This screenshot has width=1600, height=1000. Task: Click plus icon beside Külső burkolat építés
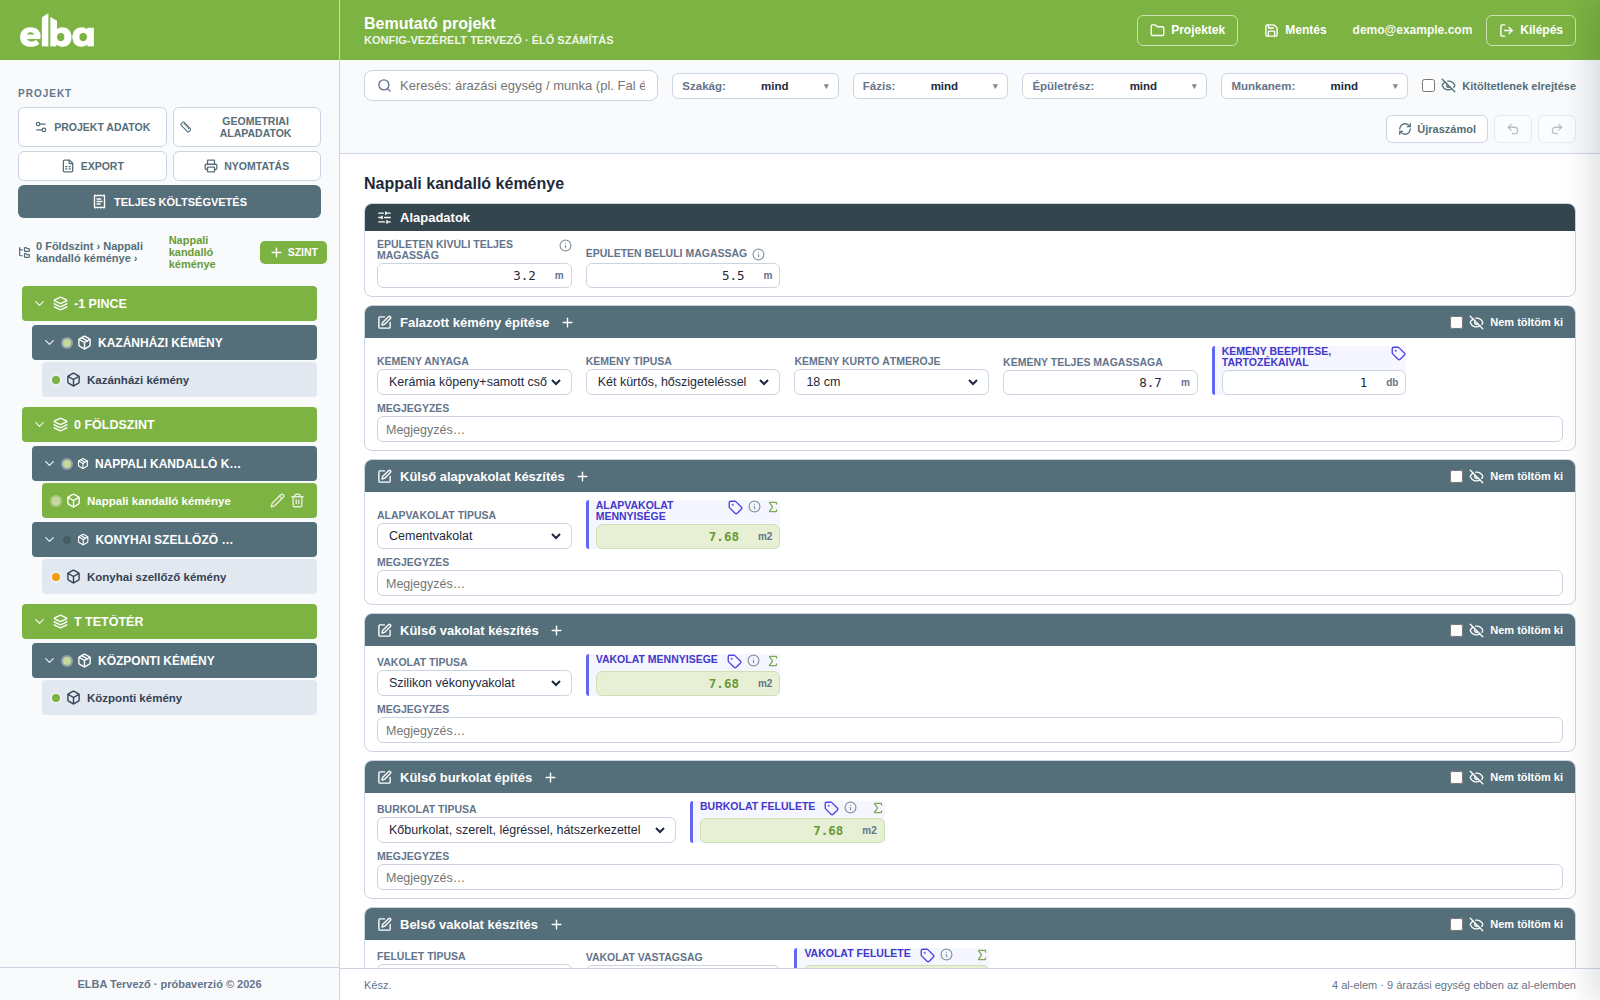tap(550, 778)
